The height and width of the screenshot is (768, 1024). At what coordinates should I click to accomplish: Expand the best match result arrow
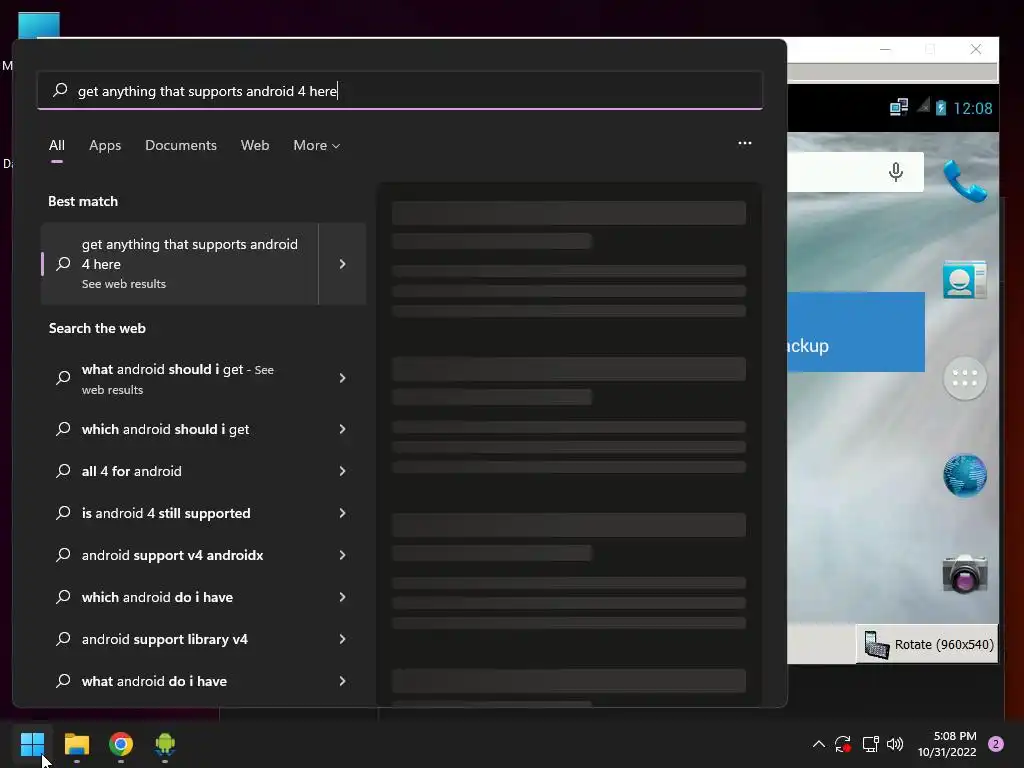[x=342, y=264]
